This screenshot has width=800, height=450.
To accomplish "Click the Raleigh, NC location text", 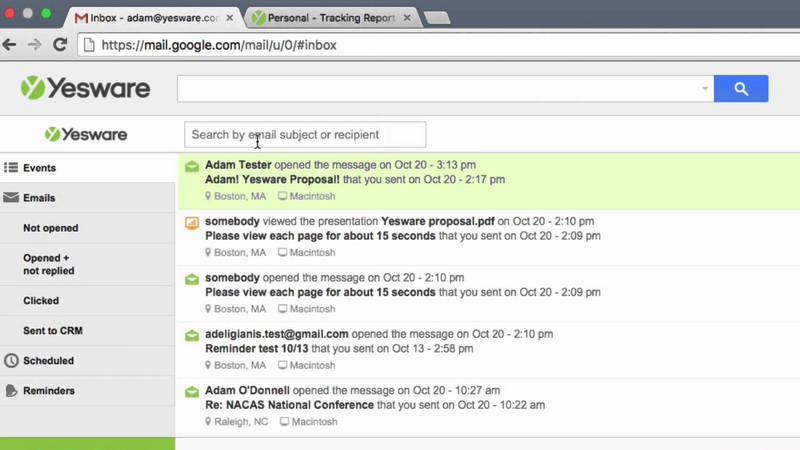I will tap(241, 422).
